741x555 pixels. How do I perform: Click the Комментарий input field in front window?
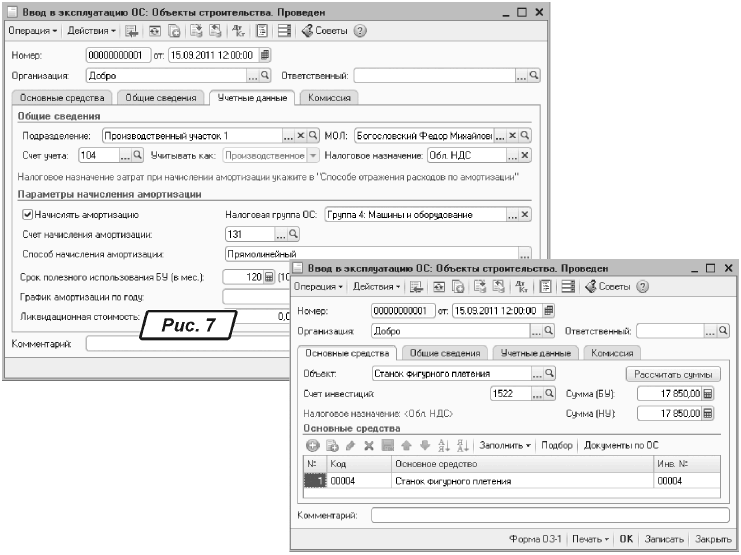(550, 515)
